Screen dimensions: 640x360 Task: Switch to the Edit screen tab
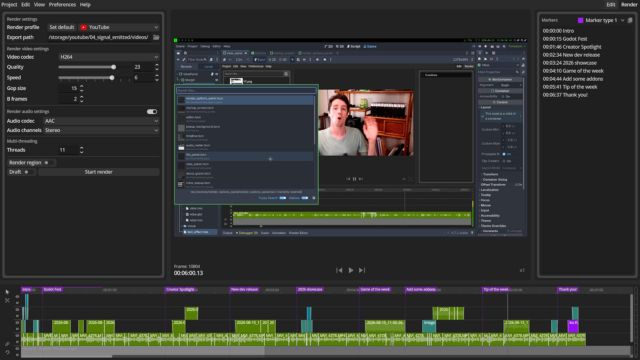[611, 4]
